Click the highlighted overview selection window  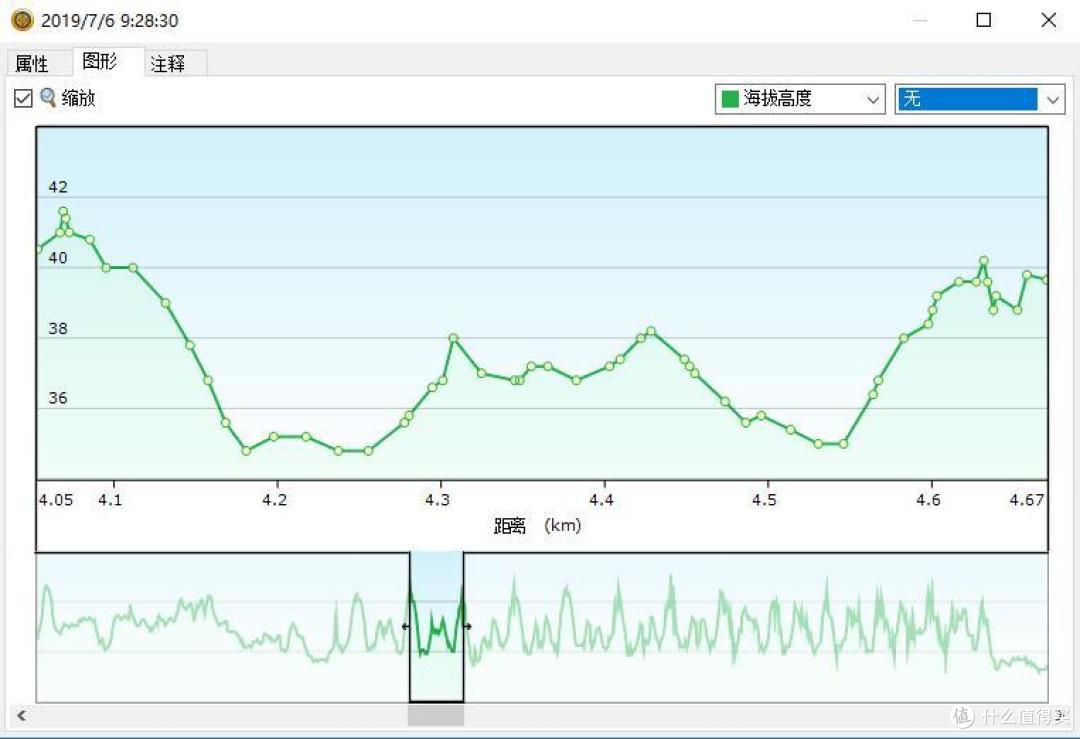(437, 627)
